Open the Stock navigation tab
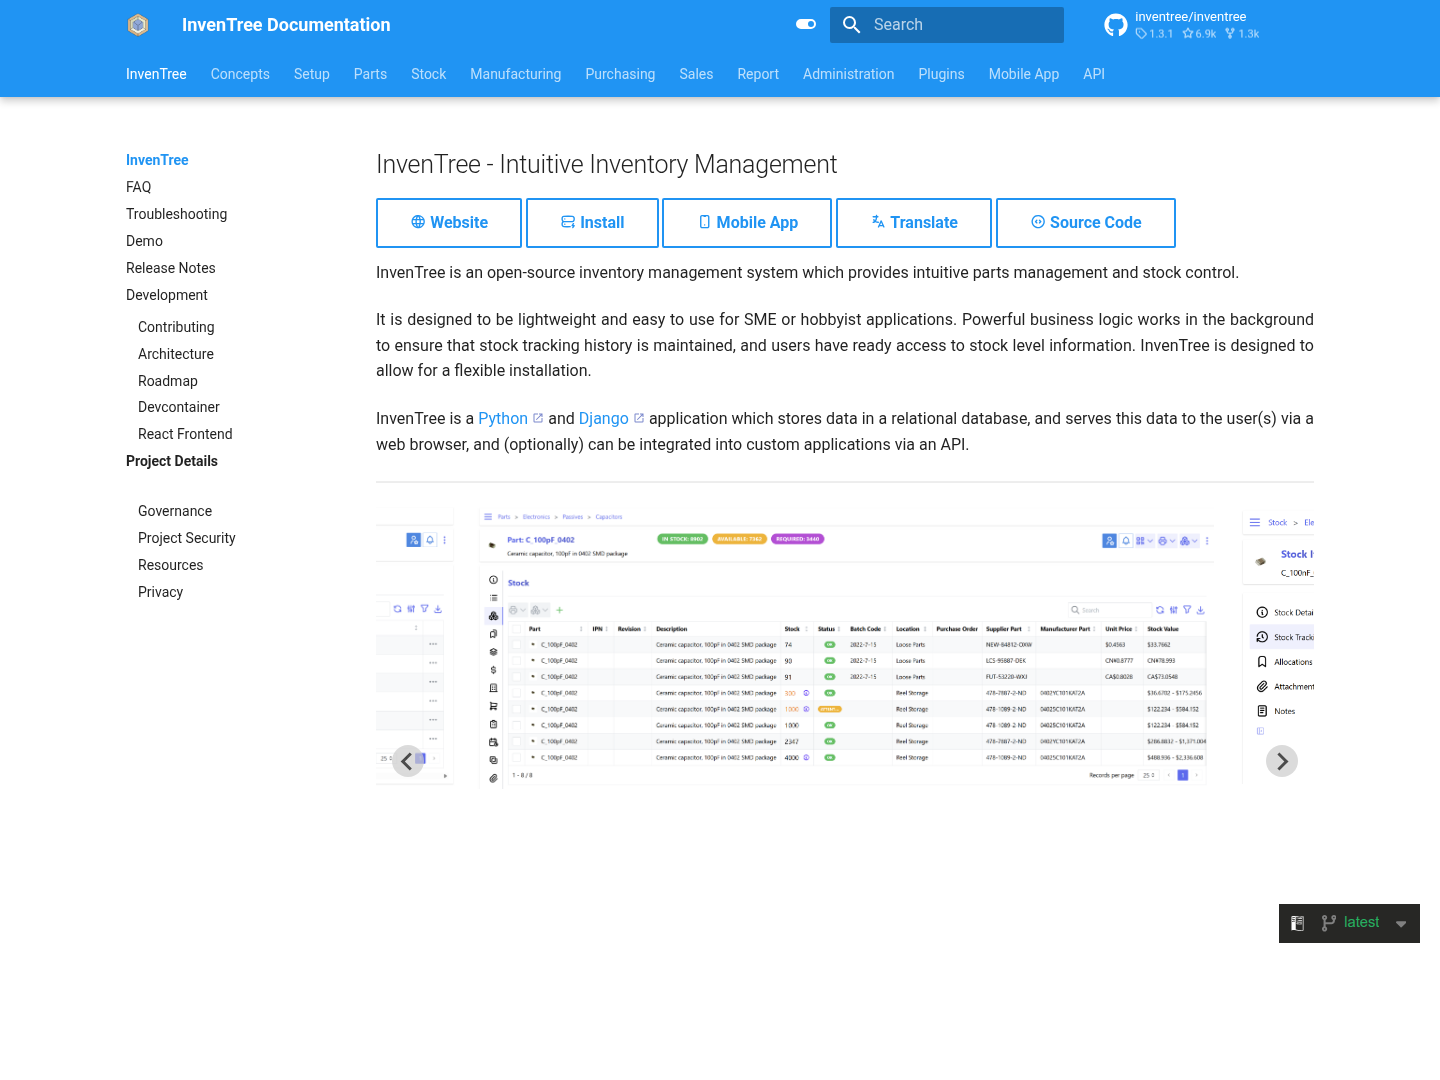The image size is (1440, 1080). [428, 74]
